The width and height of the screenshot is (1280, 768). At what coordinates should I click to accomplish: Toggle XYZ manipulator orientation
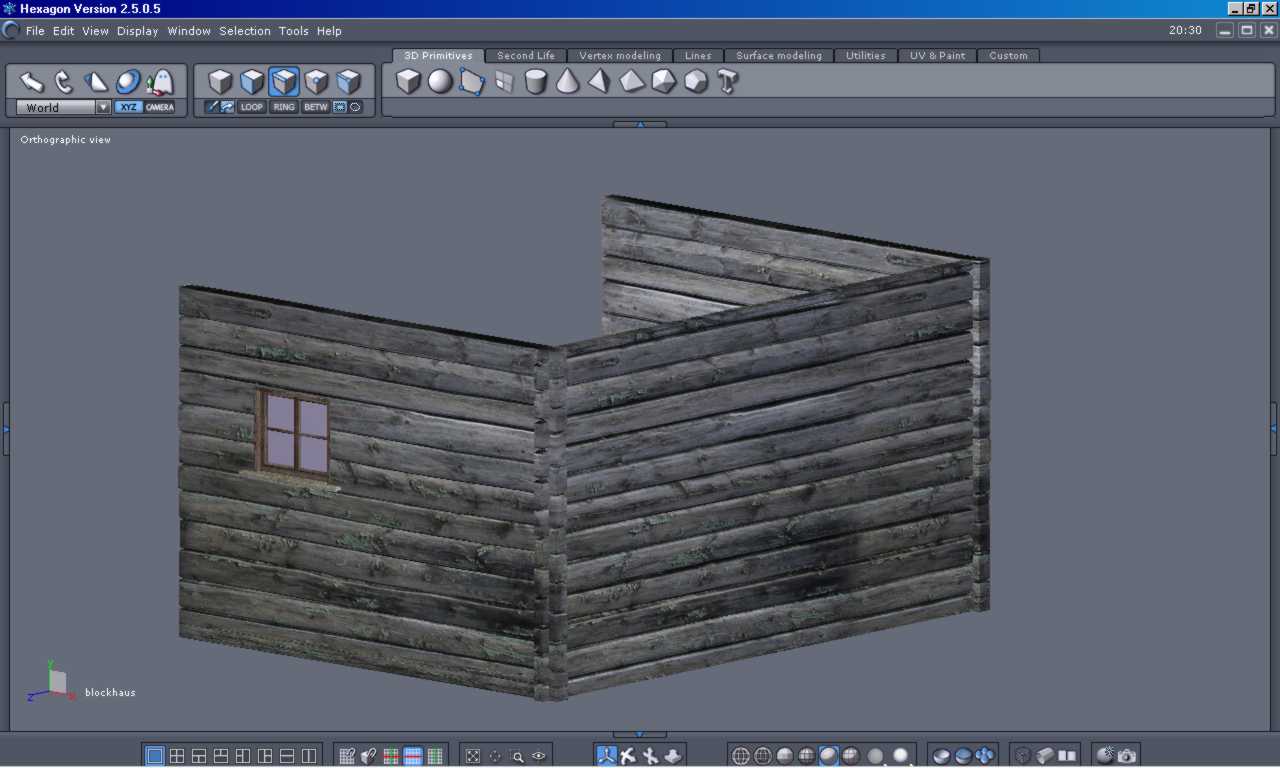pyautogui.click(x=128, y=107)
